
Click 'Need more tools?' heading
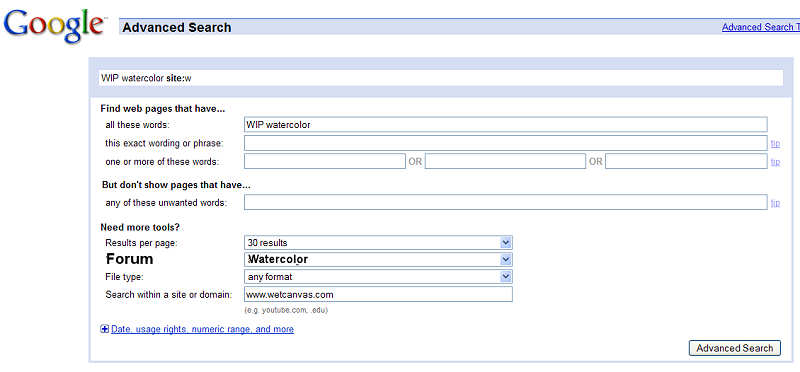pyautogui.click(x=140, y=227)
